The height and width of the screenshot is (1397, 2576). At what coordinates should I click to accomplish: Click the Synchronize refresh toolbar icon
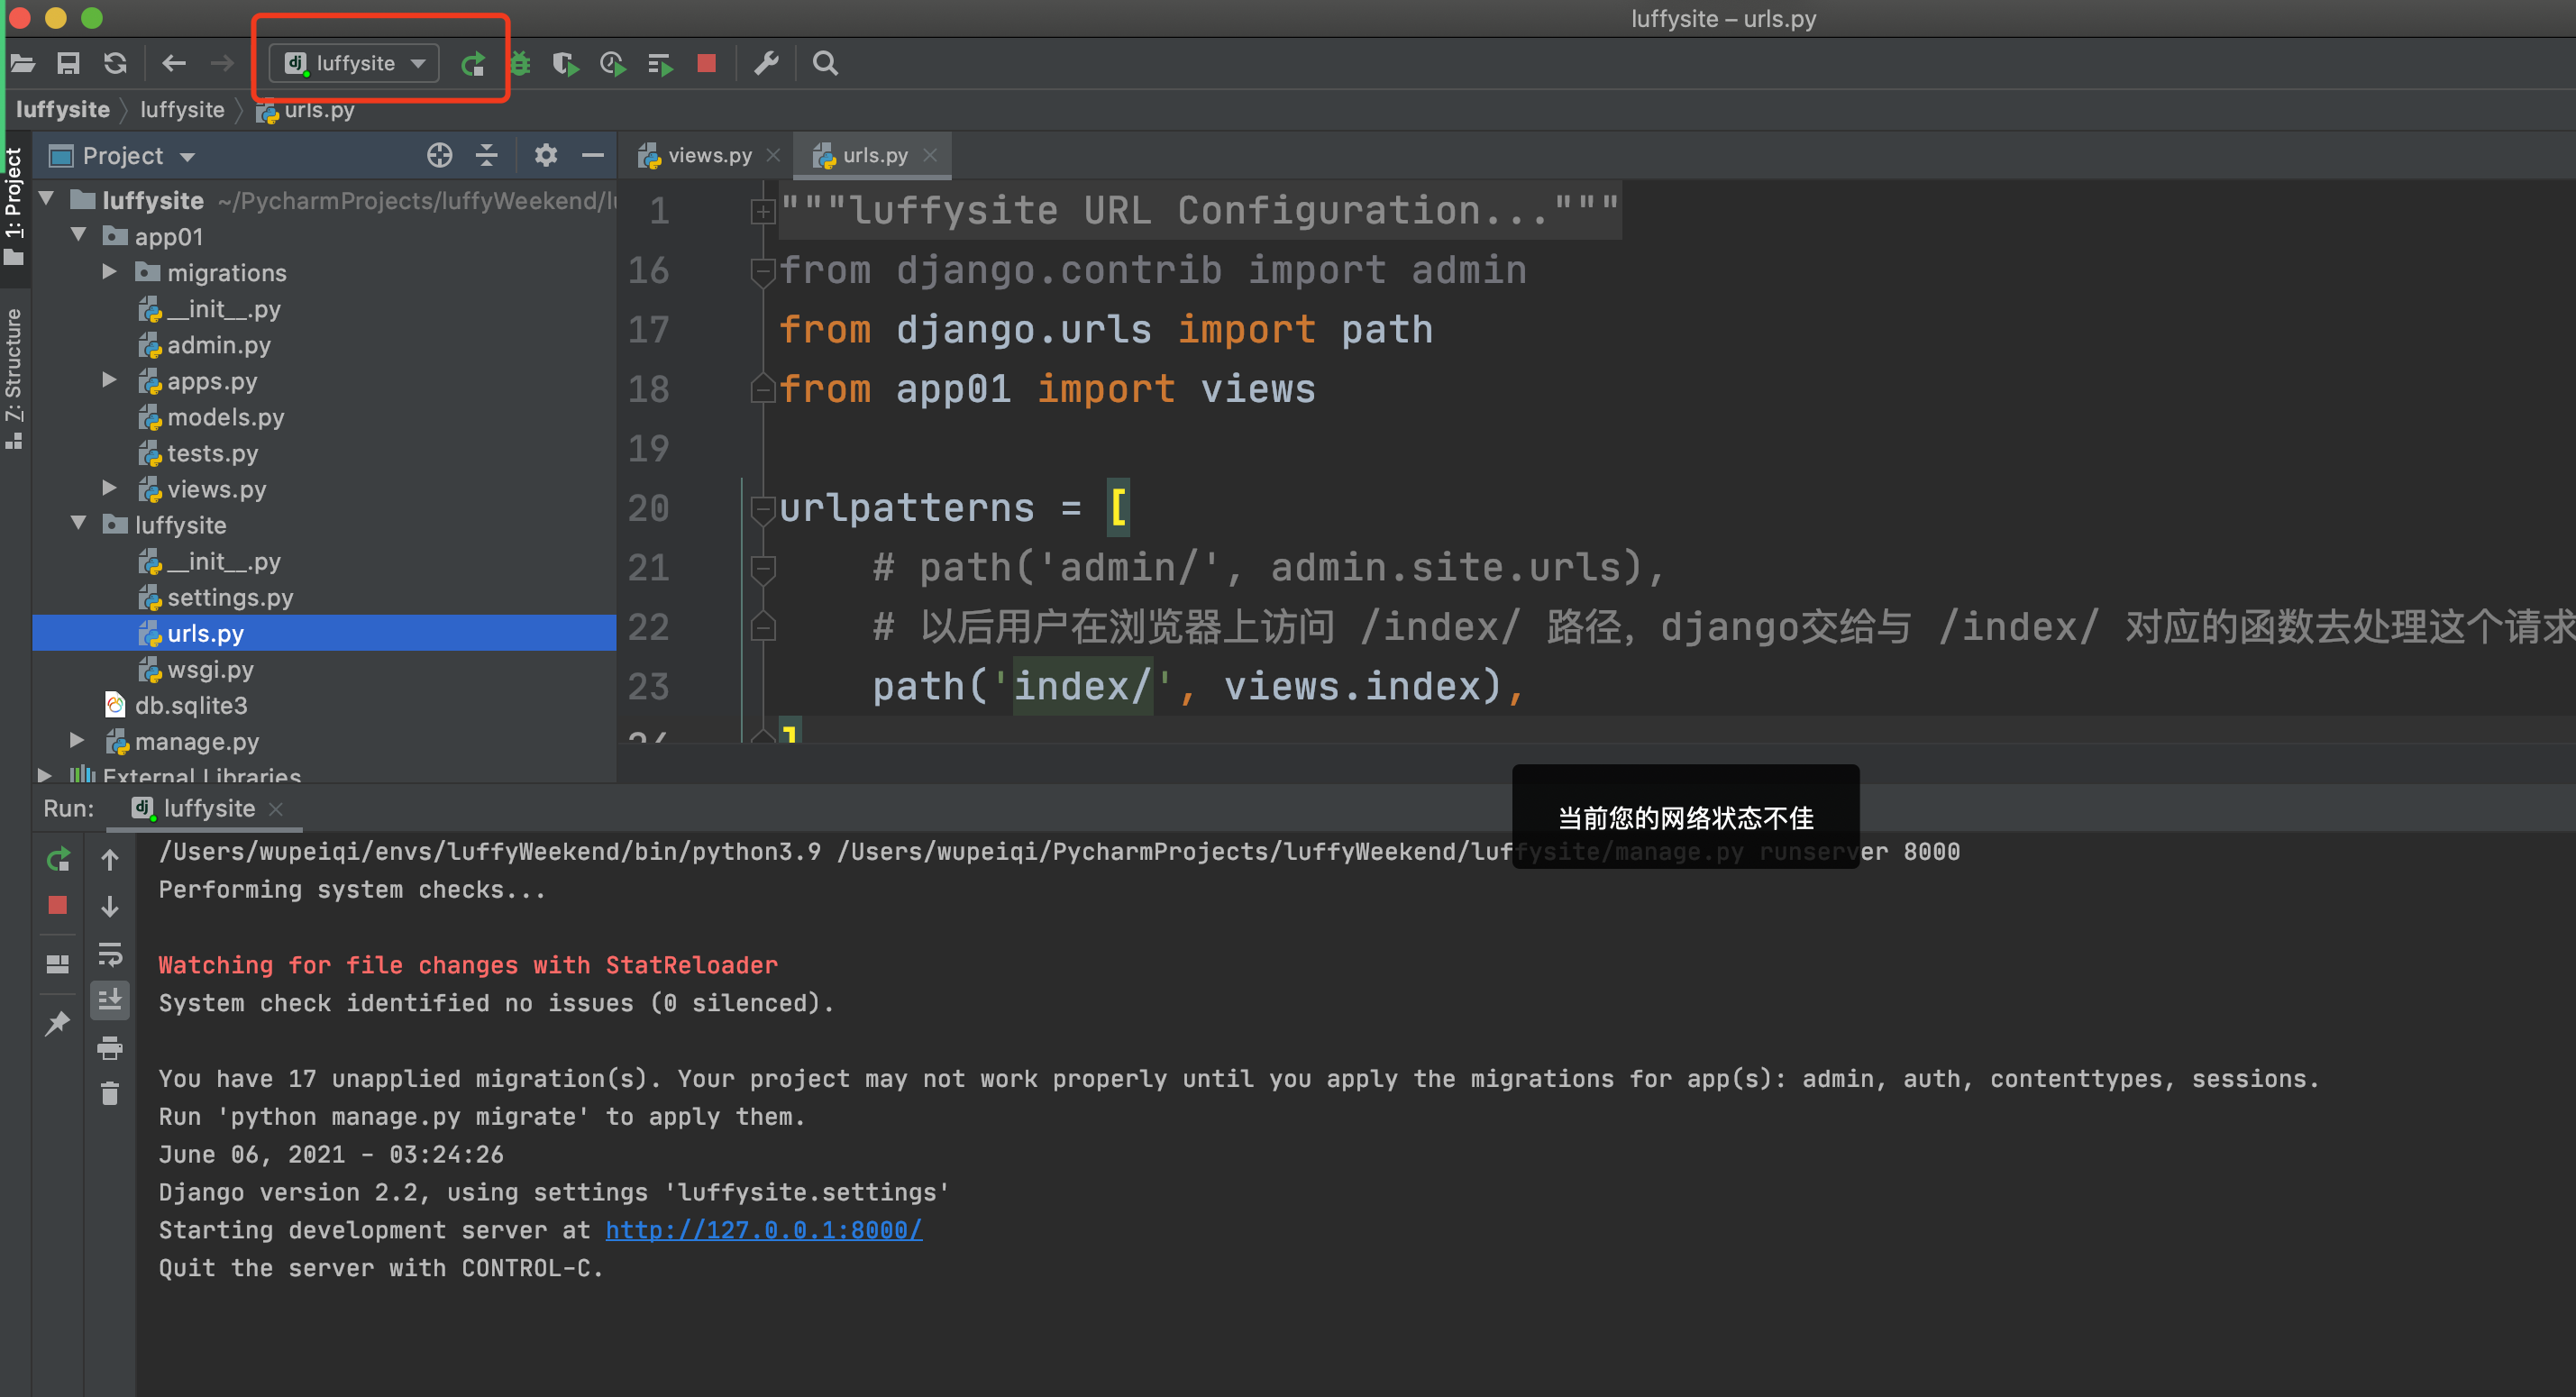pyautogui.click(x=115, y=63)
